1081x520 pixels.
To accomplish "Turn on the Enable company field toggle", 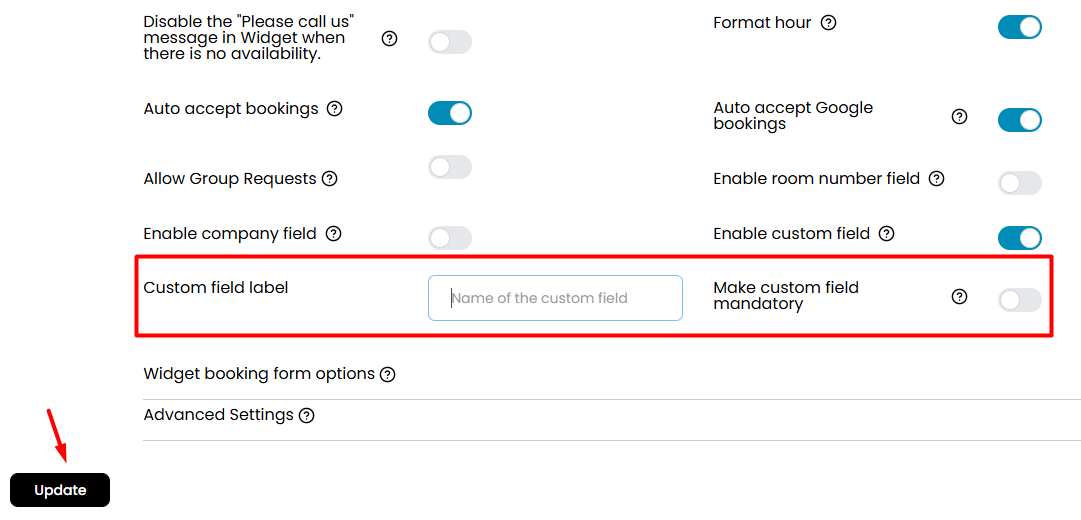I will pos(449,238).
